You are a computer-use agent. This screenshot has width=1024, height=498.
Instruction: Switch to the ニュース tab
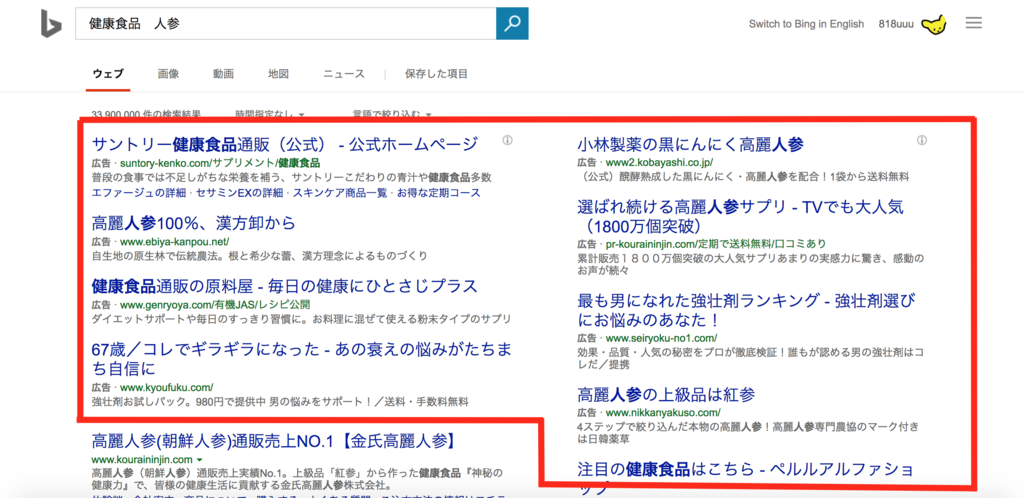tap(344, 74)
